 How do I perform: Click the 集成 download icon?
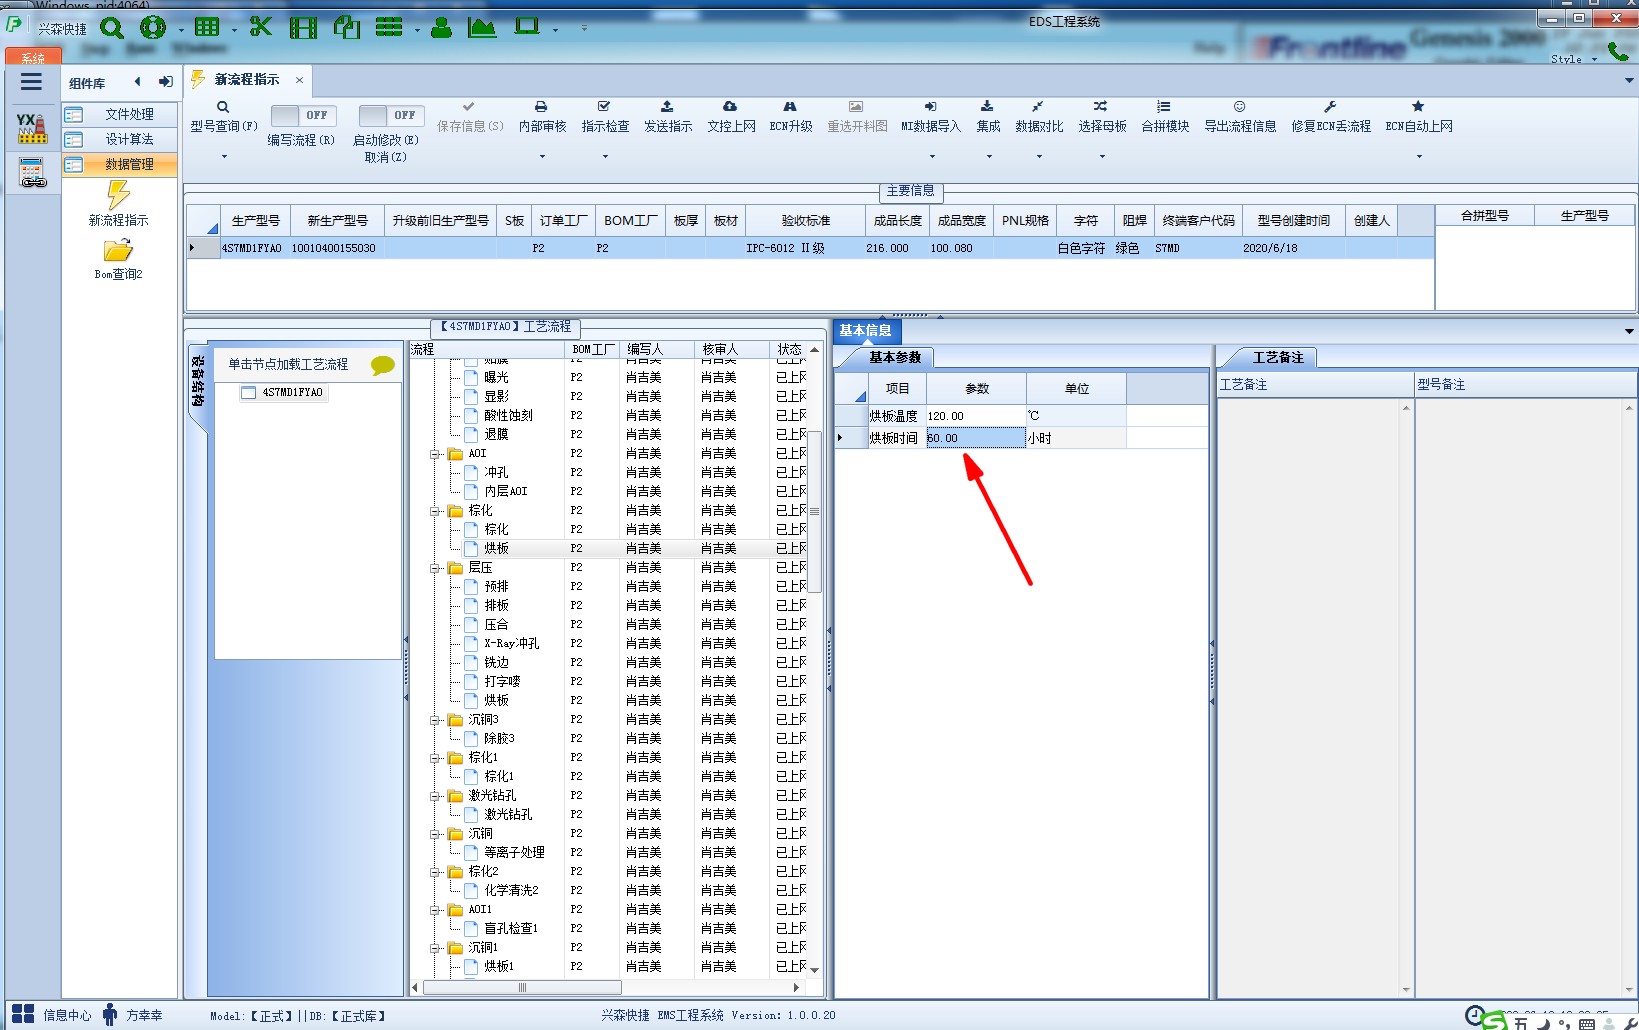pos(987,106)
